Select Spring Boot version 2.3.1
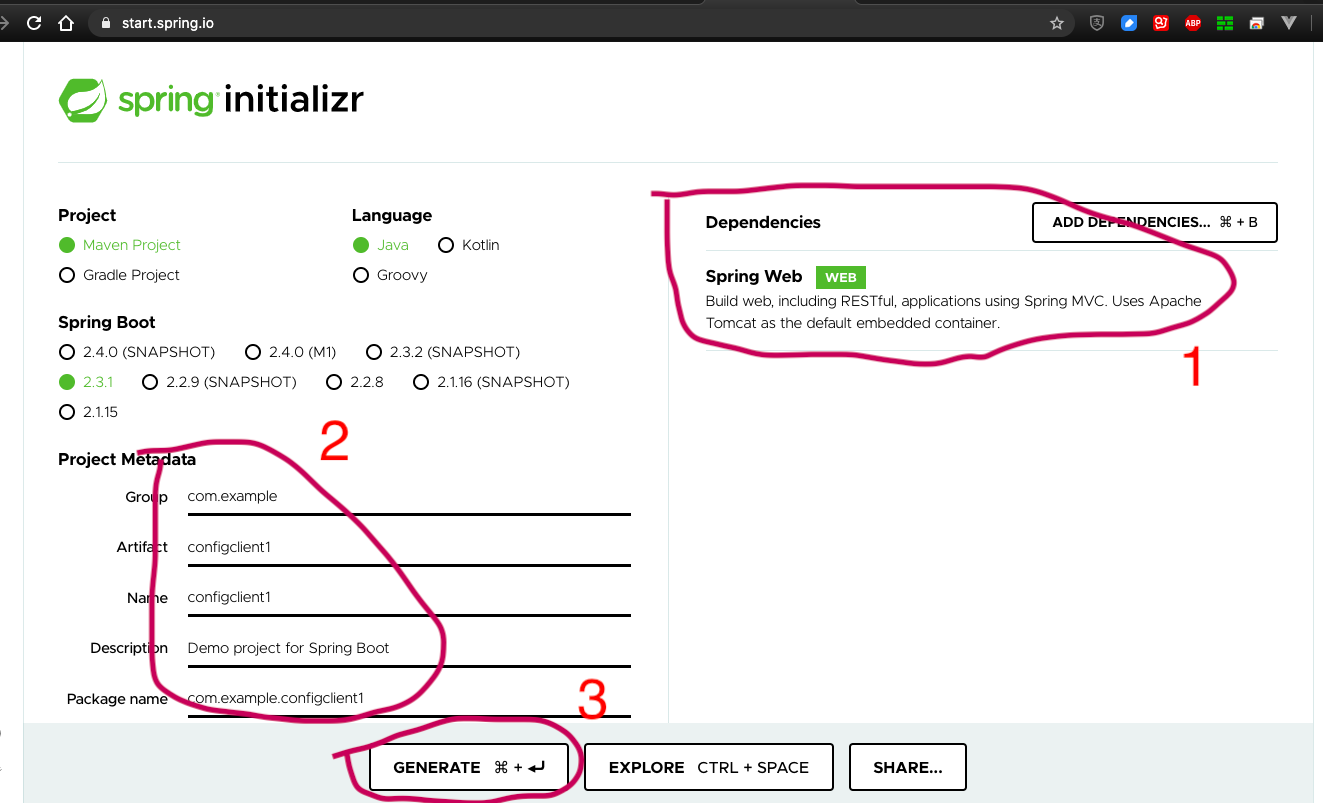The width and height of the screenshot is (1323, 803). coord(86,382)
